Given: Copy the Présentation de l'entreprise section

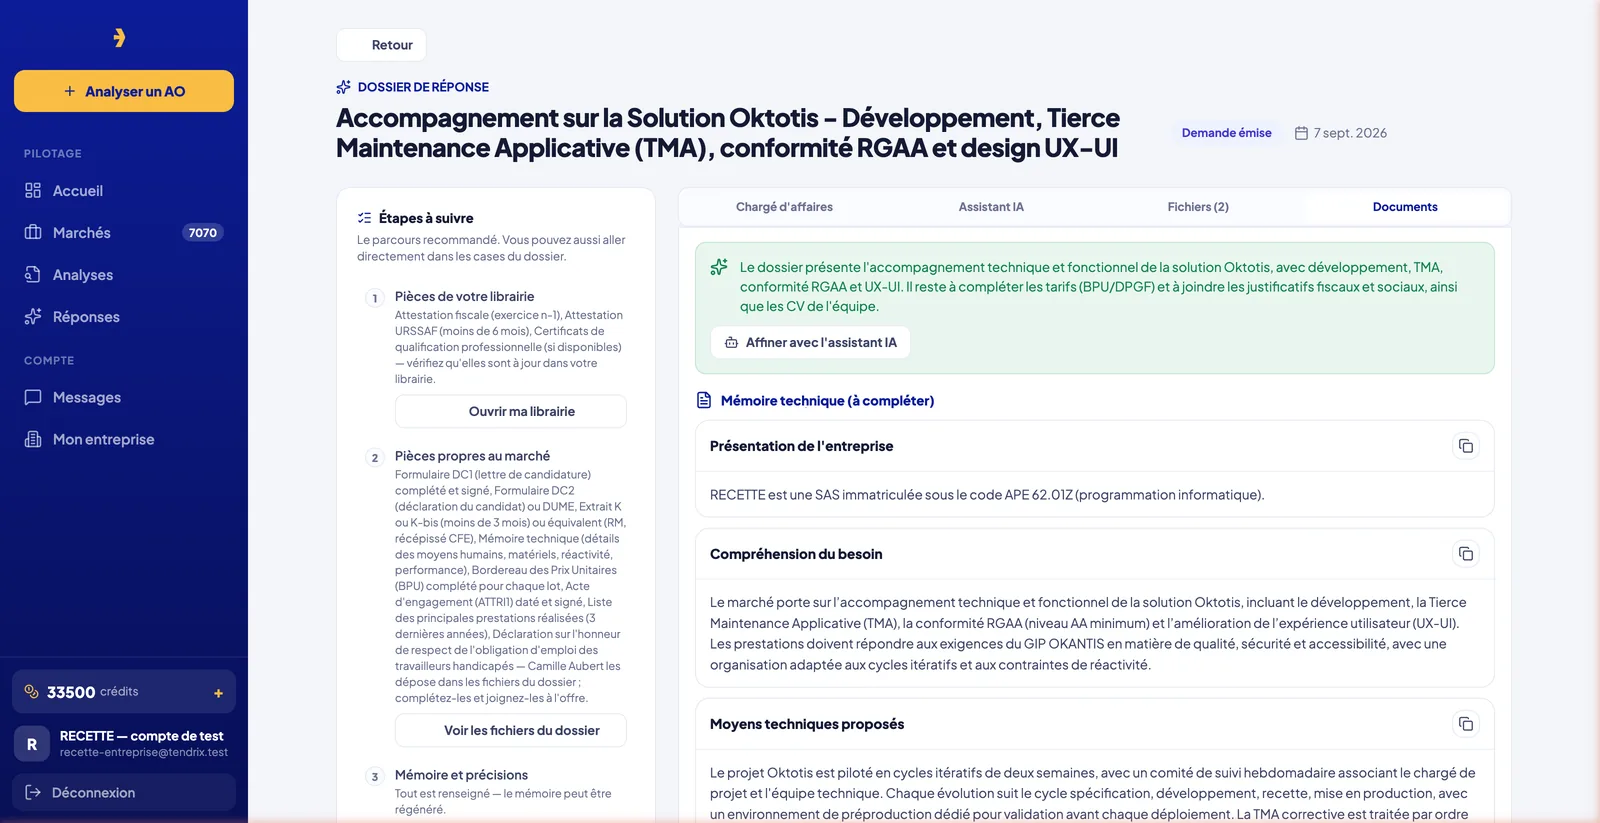Looking at the screenshot, I should pyautogui.click(x=1465, y=446).
